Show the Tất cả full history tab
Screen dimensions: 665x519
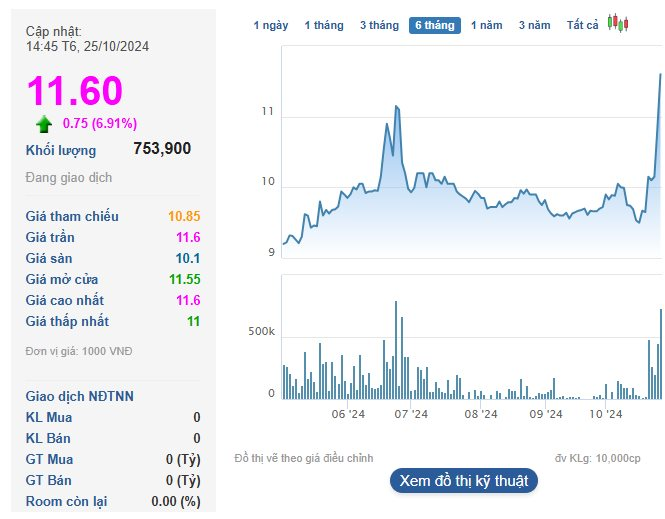(582, 25)
